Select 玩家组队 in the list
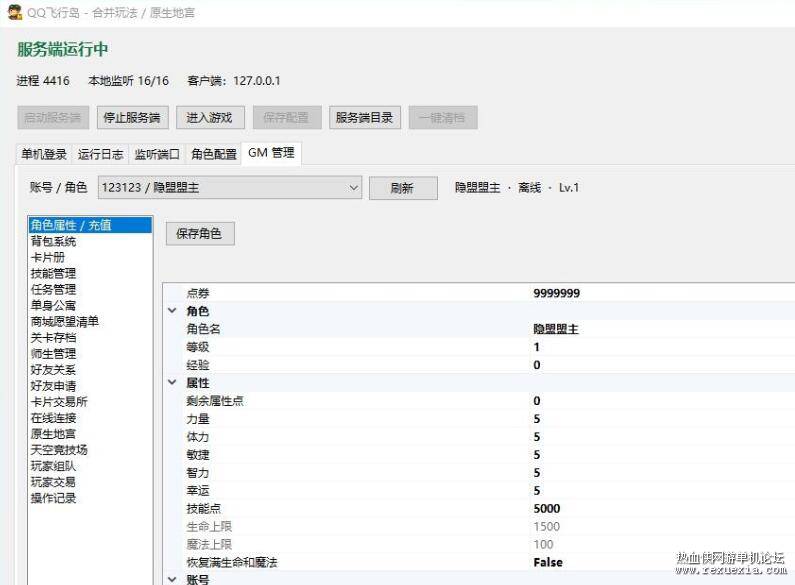 tap(90, 466)
